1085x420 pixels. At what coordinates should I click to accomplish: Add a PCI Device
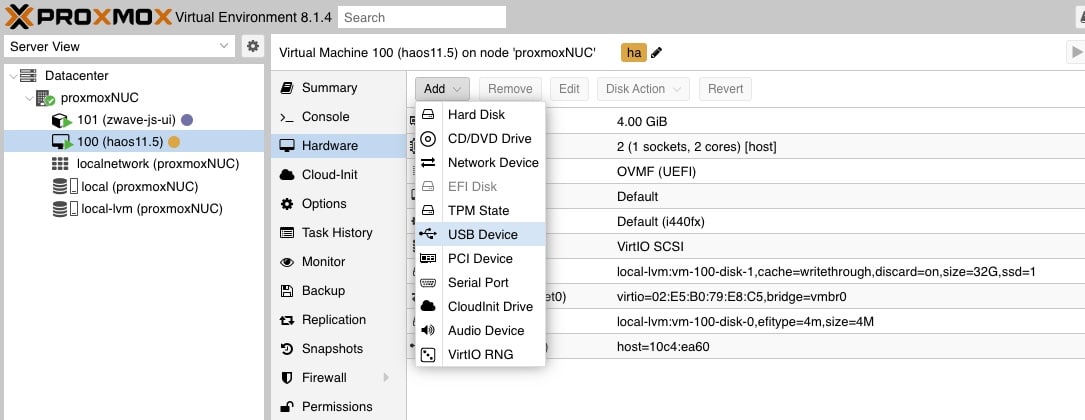(x=480, y=259)
